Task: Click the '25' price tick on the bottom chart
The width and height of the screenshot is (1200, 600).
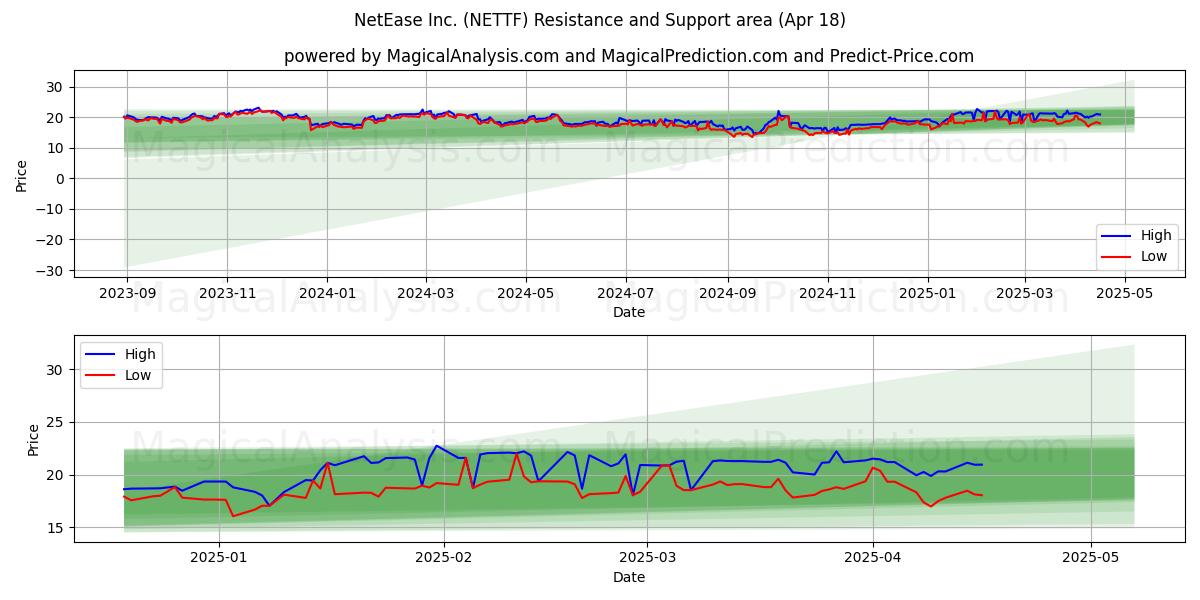Action: (x=57, y=423)
